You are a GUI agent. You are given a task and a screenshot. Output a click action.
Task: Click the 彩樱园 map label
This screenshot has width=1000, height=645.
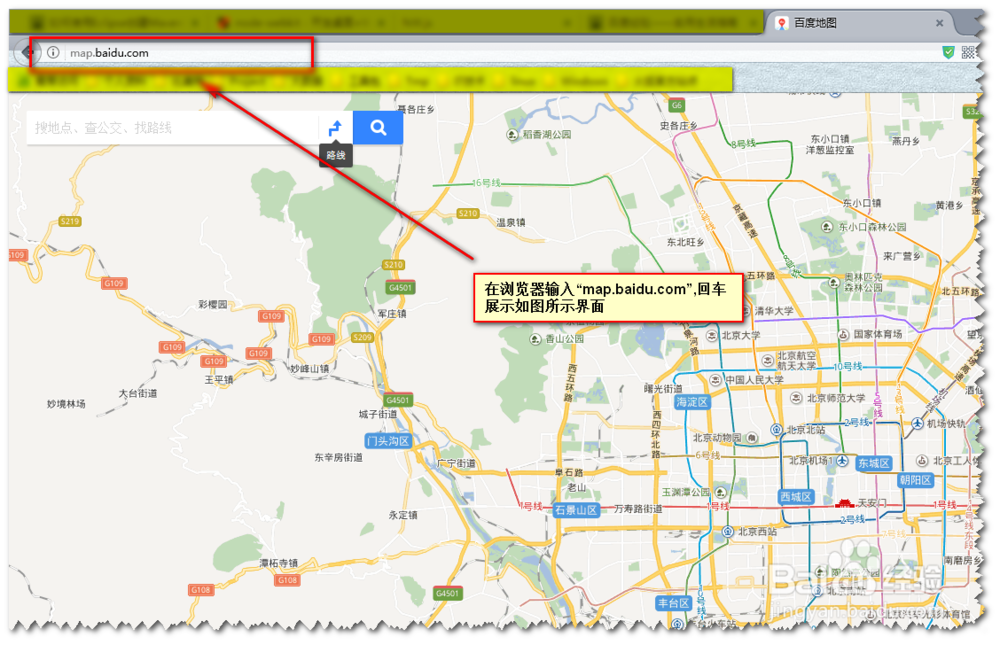point(212,304)
